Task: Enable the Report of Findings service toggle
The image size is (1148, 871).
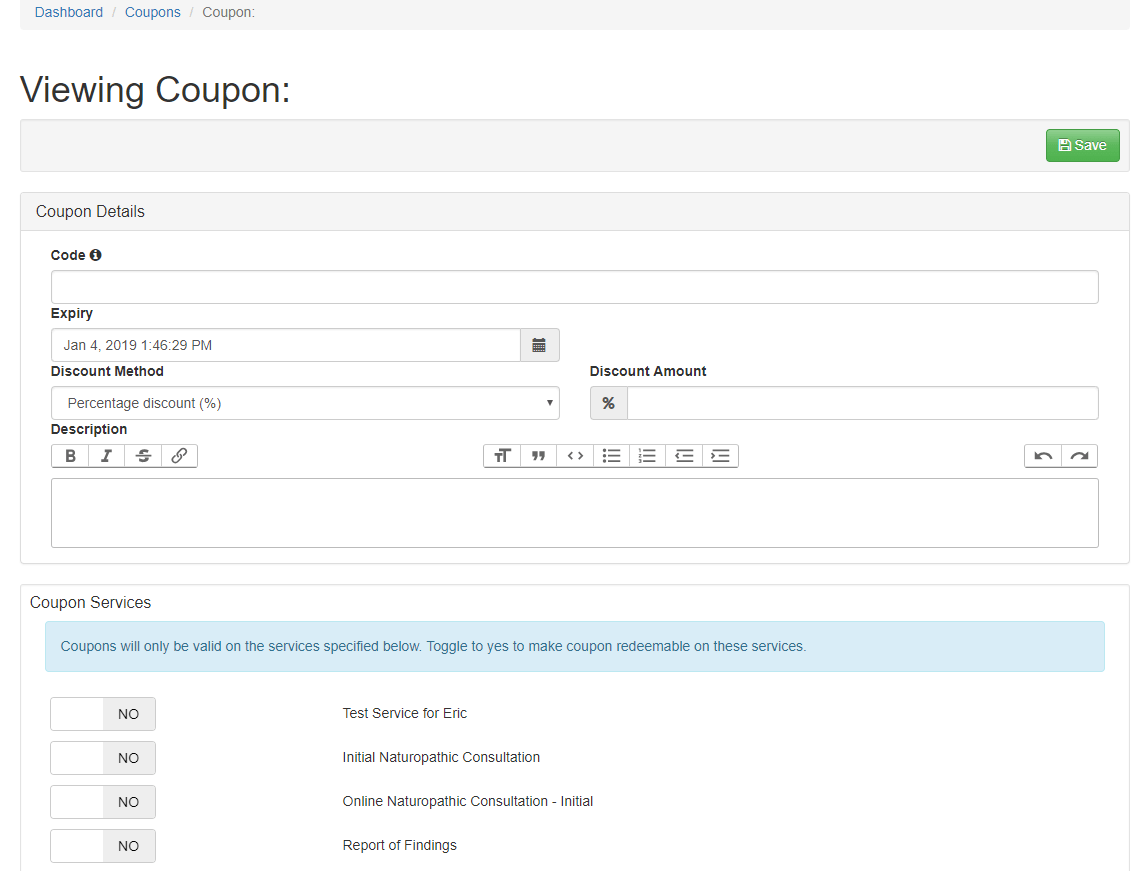Action: tap(102, 845)
